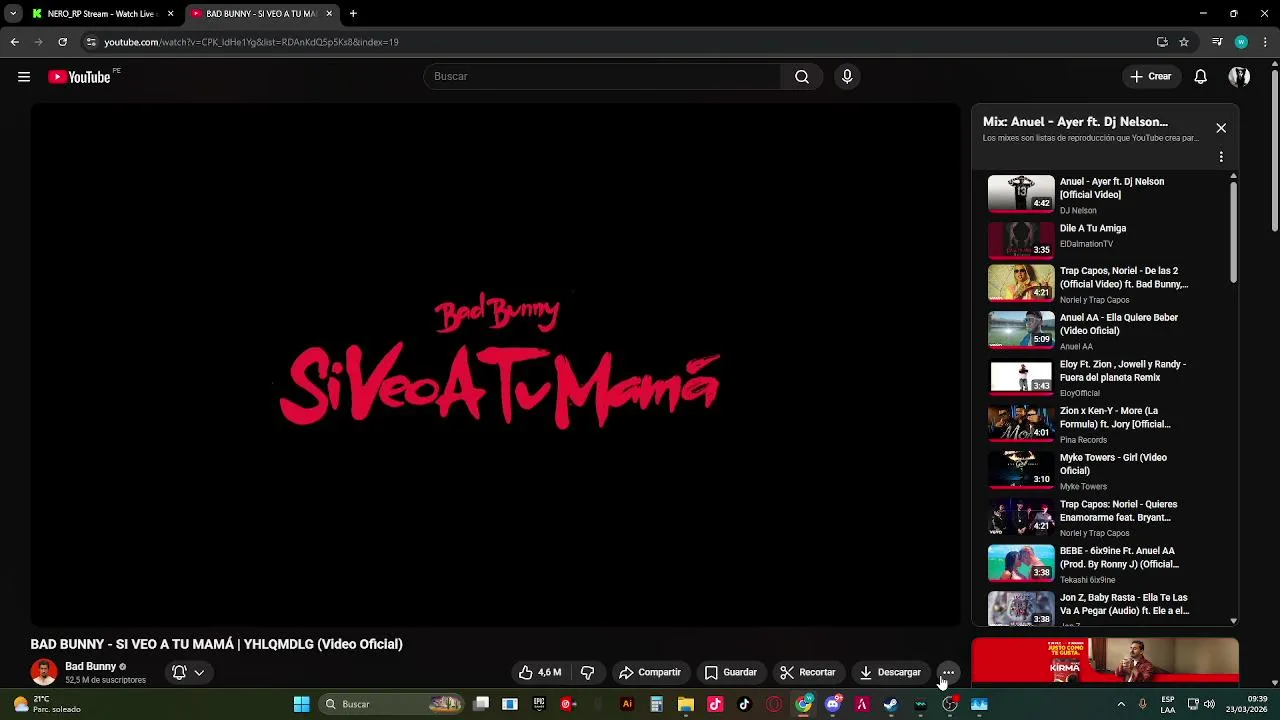Open browser media control button
The height and width of the screenshot is (720, 1280).
[x=1217, y=42]
